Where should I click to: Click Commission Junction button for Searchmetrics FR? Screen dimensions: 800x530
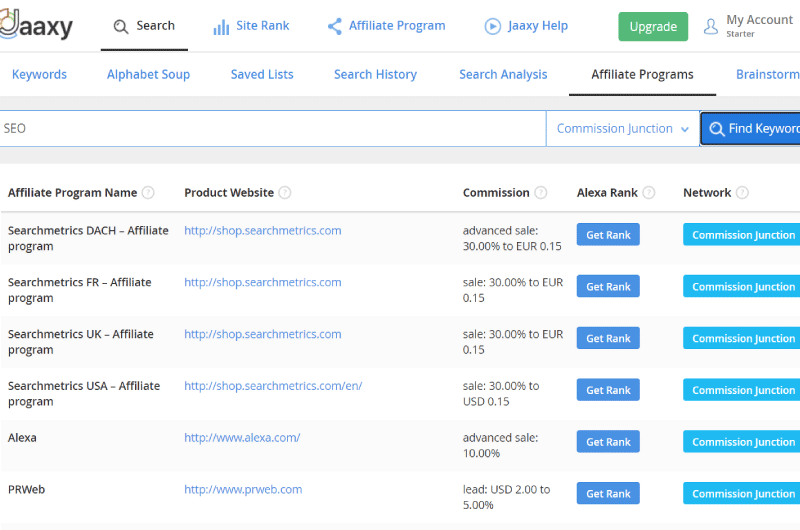pos(742,286)
